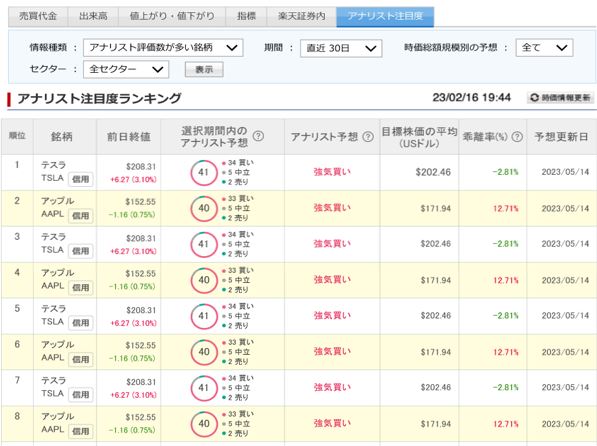Image resolution: width=597 pixels, height=446 pixels.
Task: Click the 40 rating circle in rank 2
Action: point(204,208)
